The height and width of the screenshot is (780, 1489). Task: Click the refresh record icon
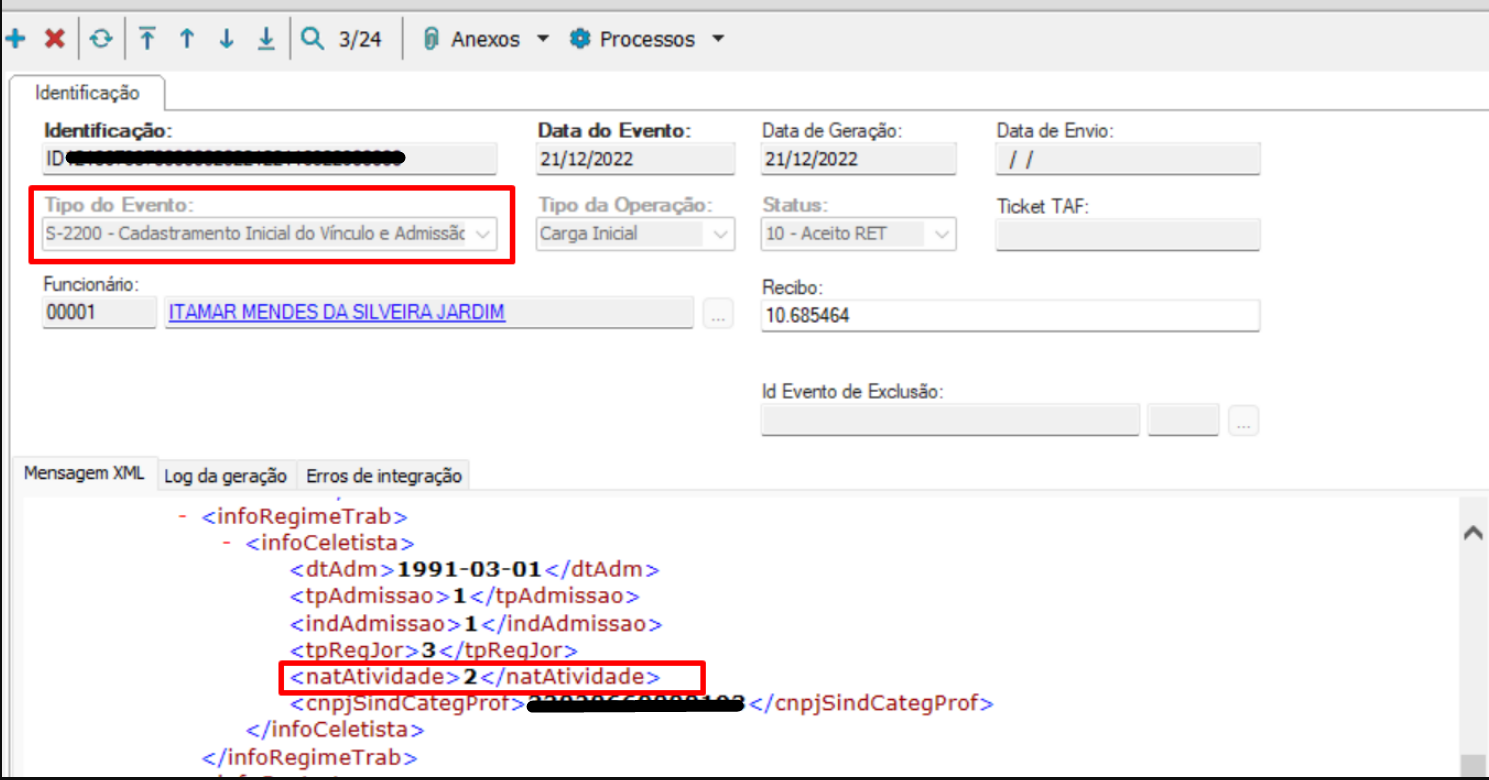click(100, 39)
